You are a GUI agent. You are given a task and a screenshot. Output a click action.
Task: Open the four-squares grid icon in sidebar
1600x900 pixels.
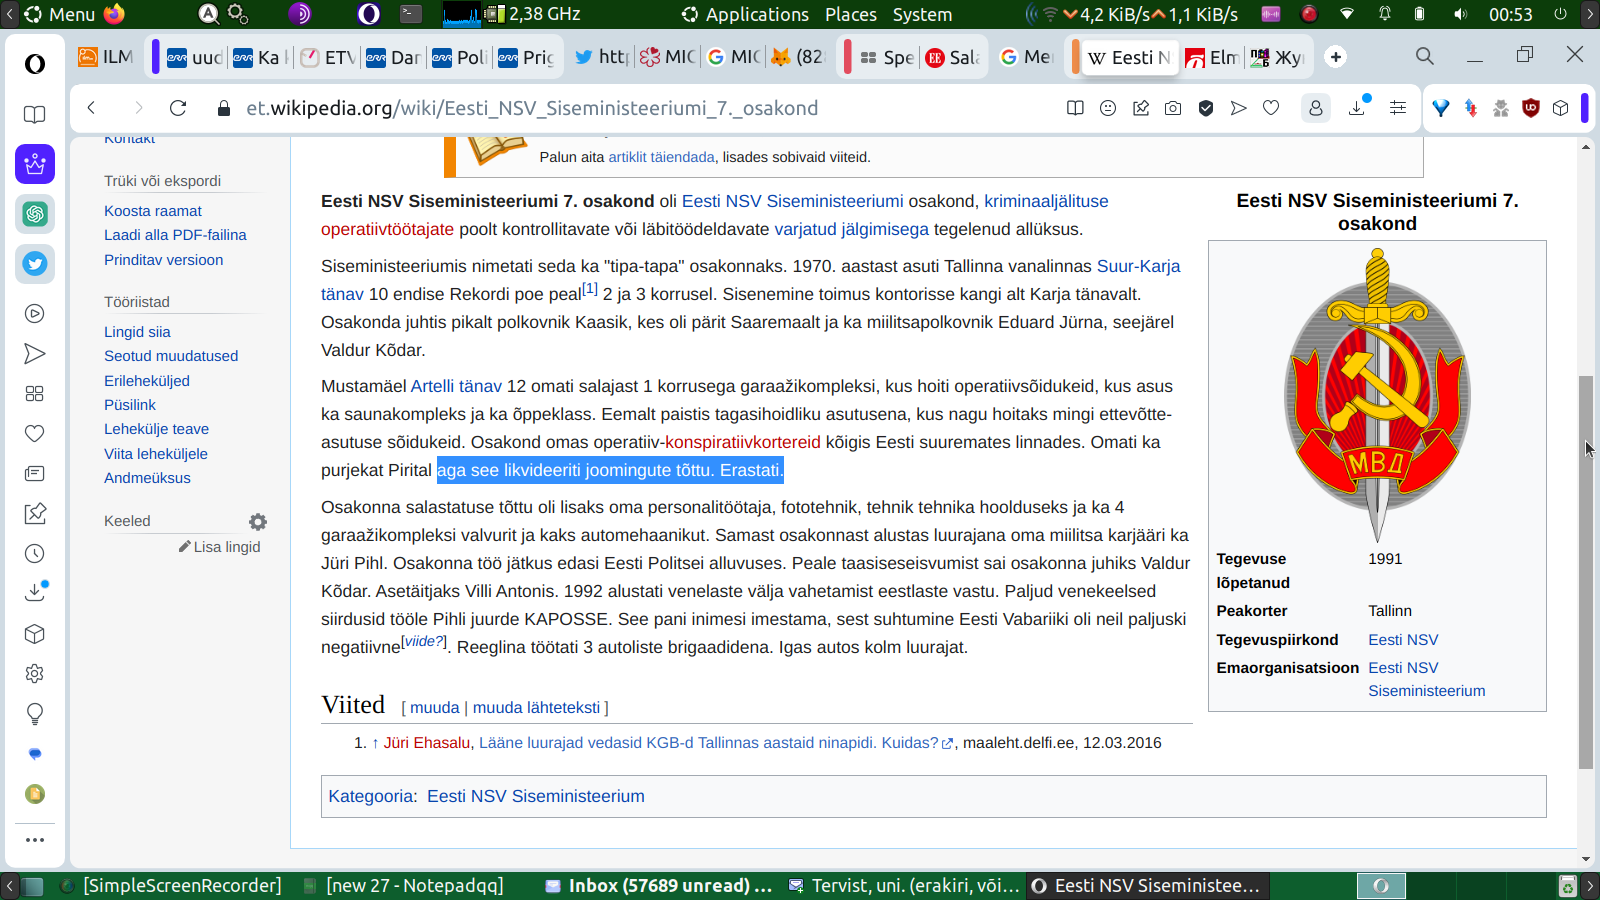pyautogui.click(x=35, y=394)
